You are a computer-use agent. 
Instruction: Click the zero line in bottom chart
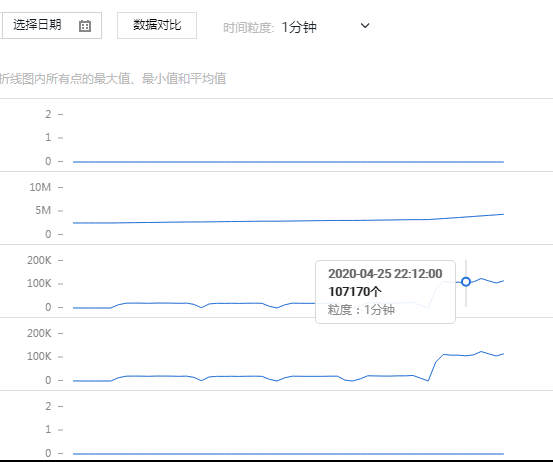[x=288, y=454]
